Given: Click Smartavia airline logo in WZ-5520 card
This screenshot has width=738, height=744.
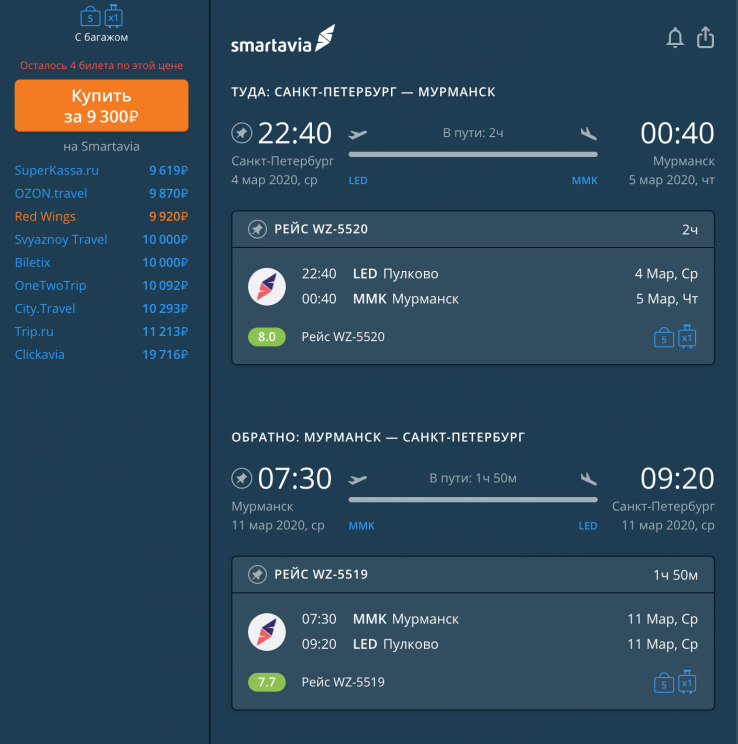Looking at the screenshot, I should coord(267,287).
